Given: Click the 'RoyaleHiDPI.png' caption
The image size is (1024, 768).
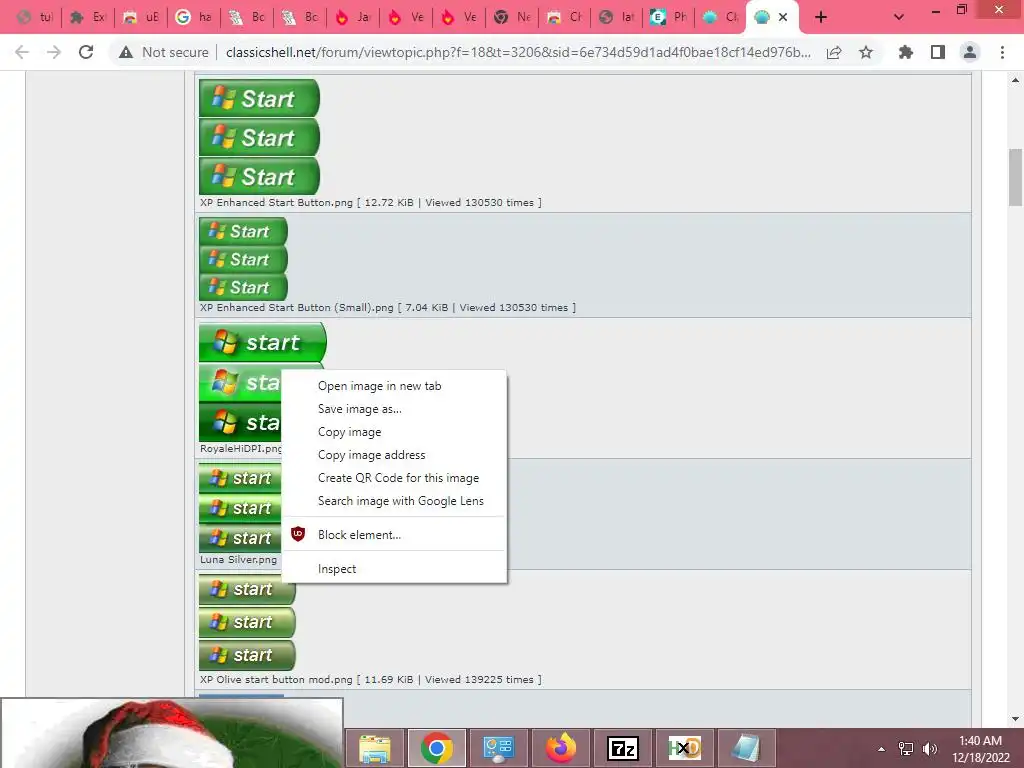Looking at the screenshot, I should click(x=240, y=449).
